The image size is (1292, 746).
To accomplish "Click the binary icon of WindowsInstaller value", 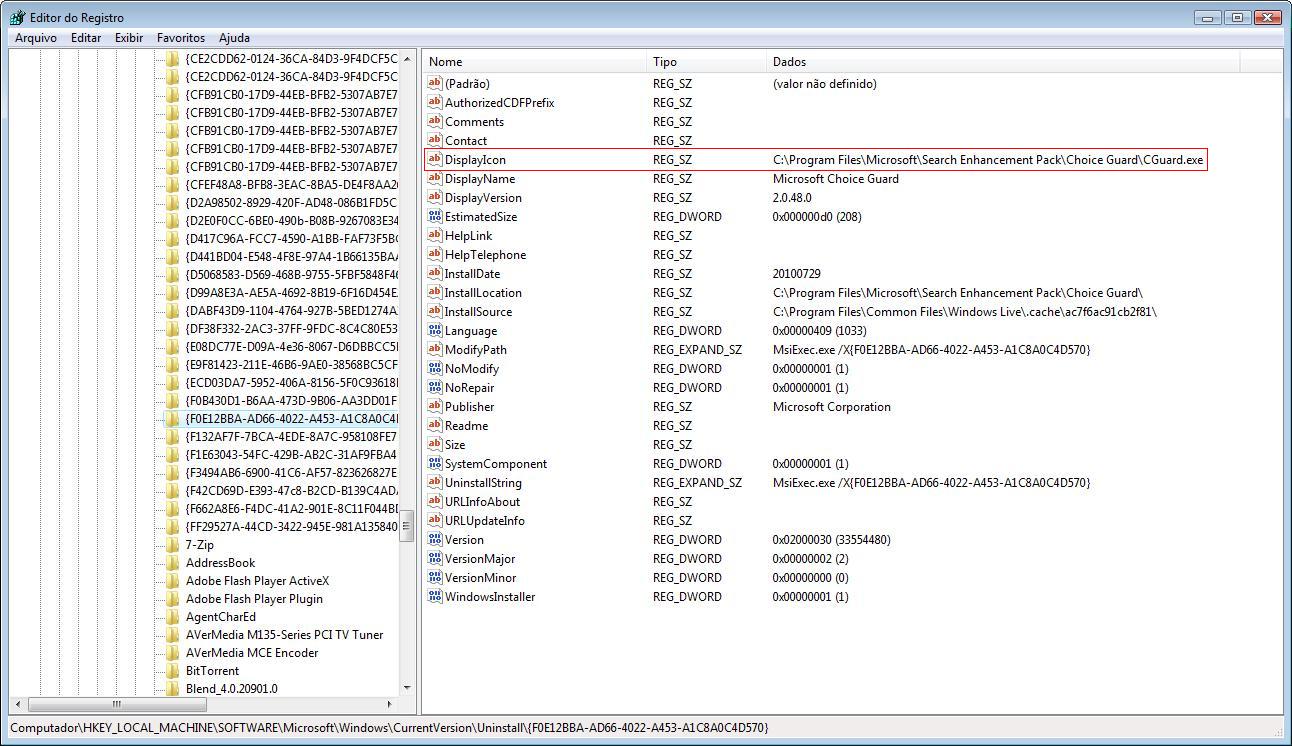I will click(x=434, y=596).
